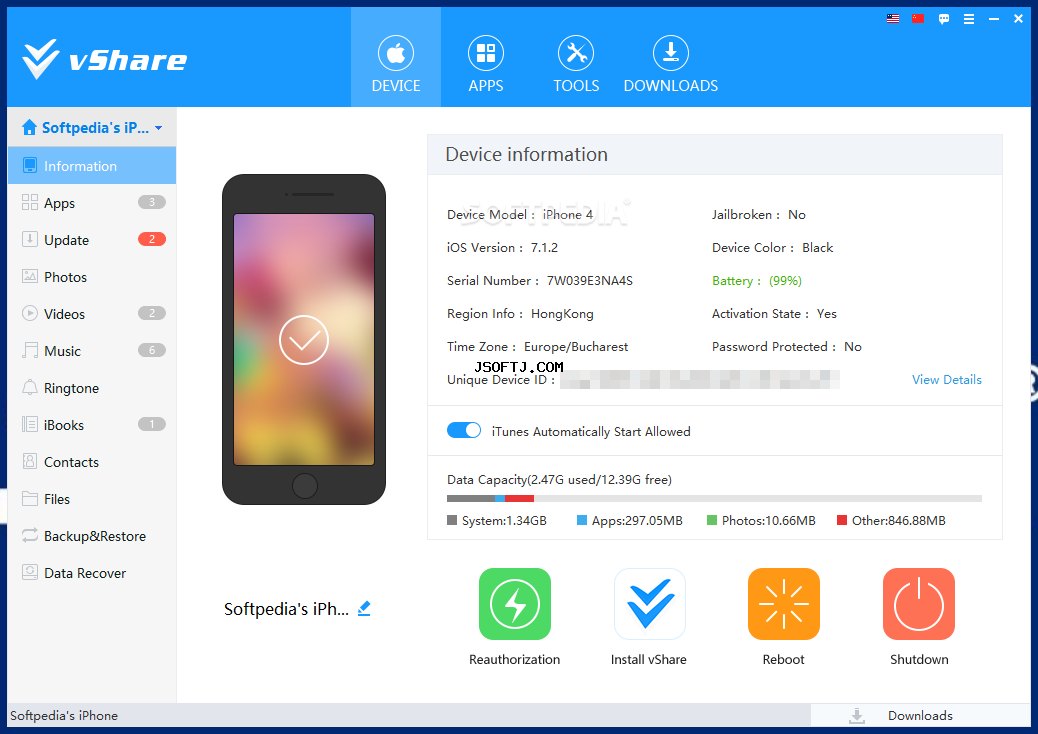The height and width of the screenshot is (734, 1038).
Task: Click the Music count badge 6
Action: (152, 350)
